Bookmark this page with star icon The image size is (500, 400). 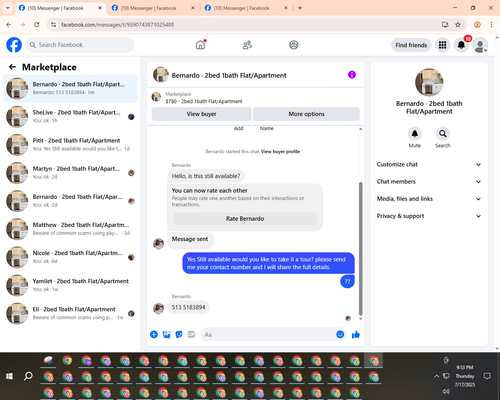pyautogui.click(x=458, y=24)
